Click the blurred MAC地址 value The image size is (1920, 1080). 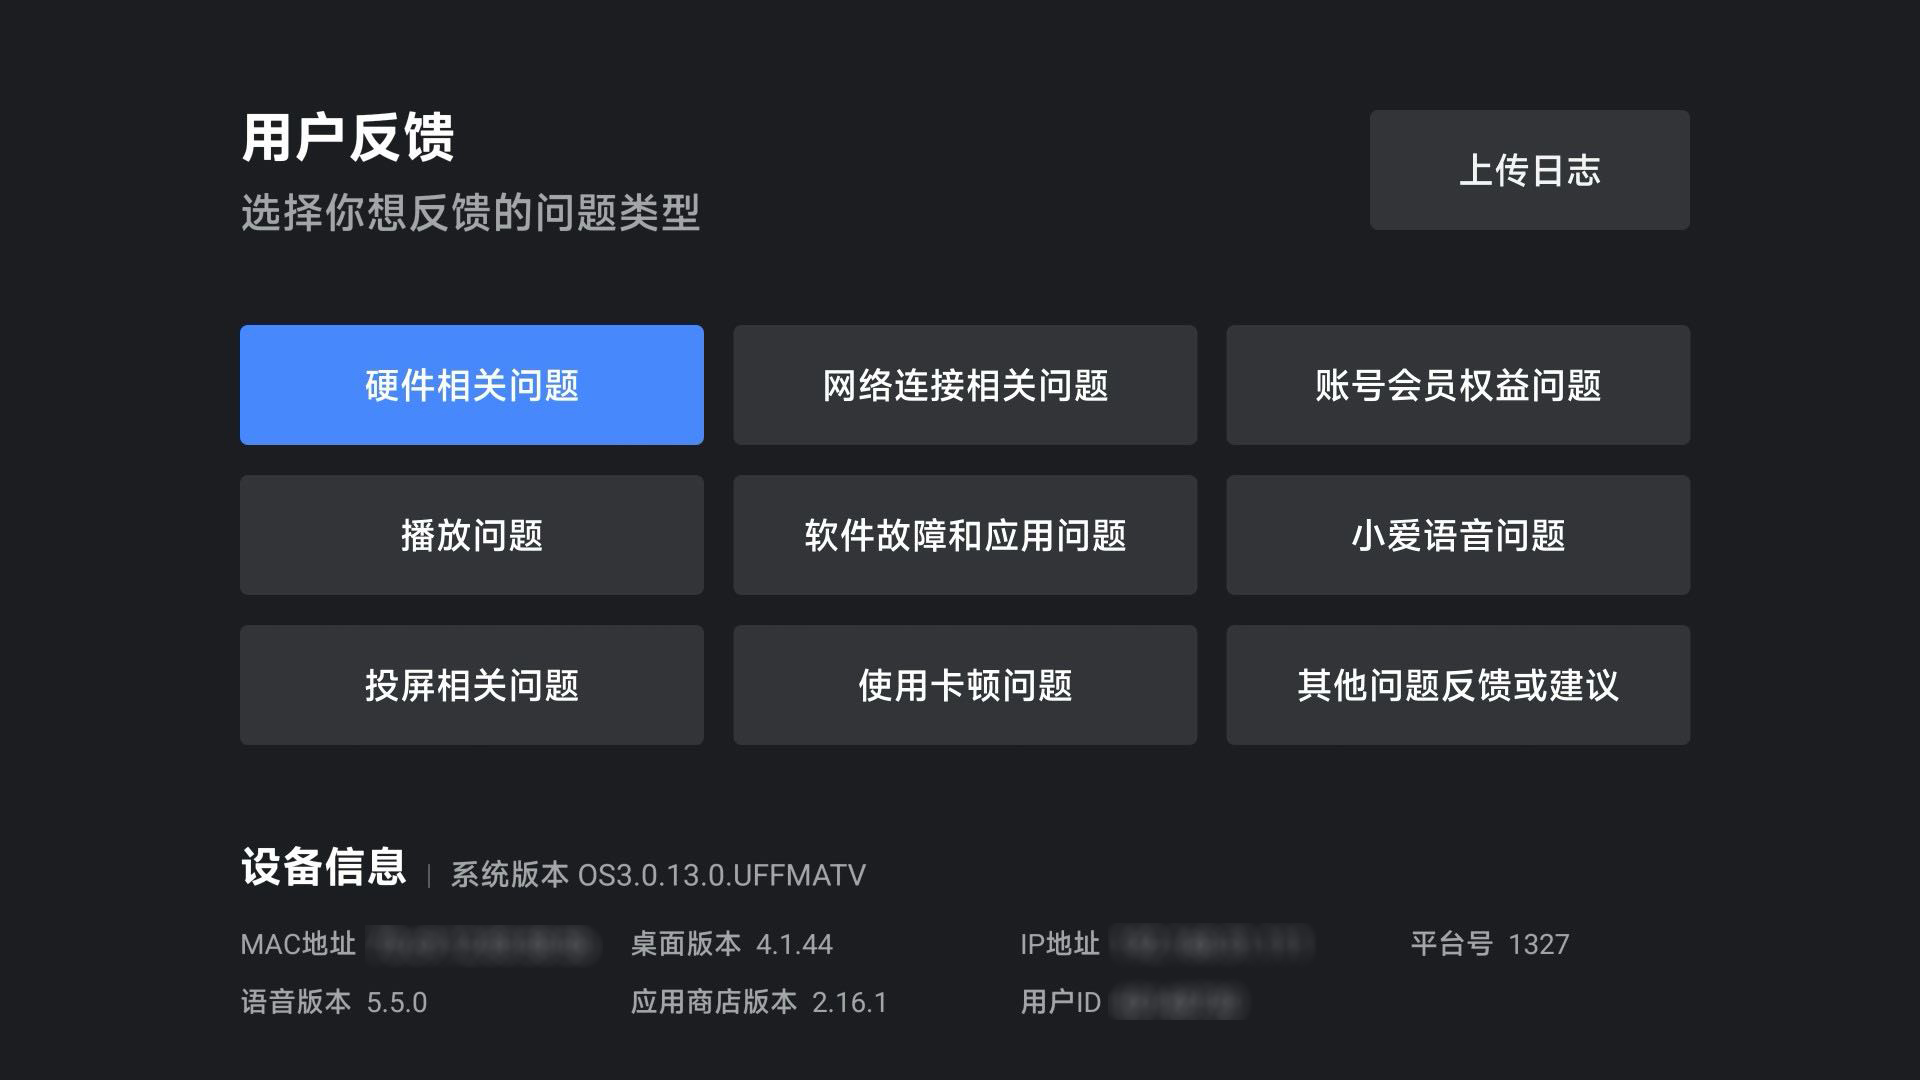point(481,944)
